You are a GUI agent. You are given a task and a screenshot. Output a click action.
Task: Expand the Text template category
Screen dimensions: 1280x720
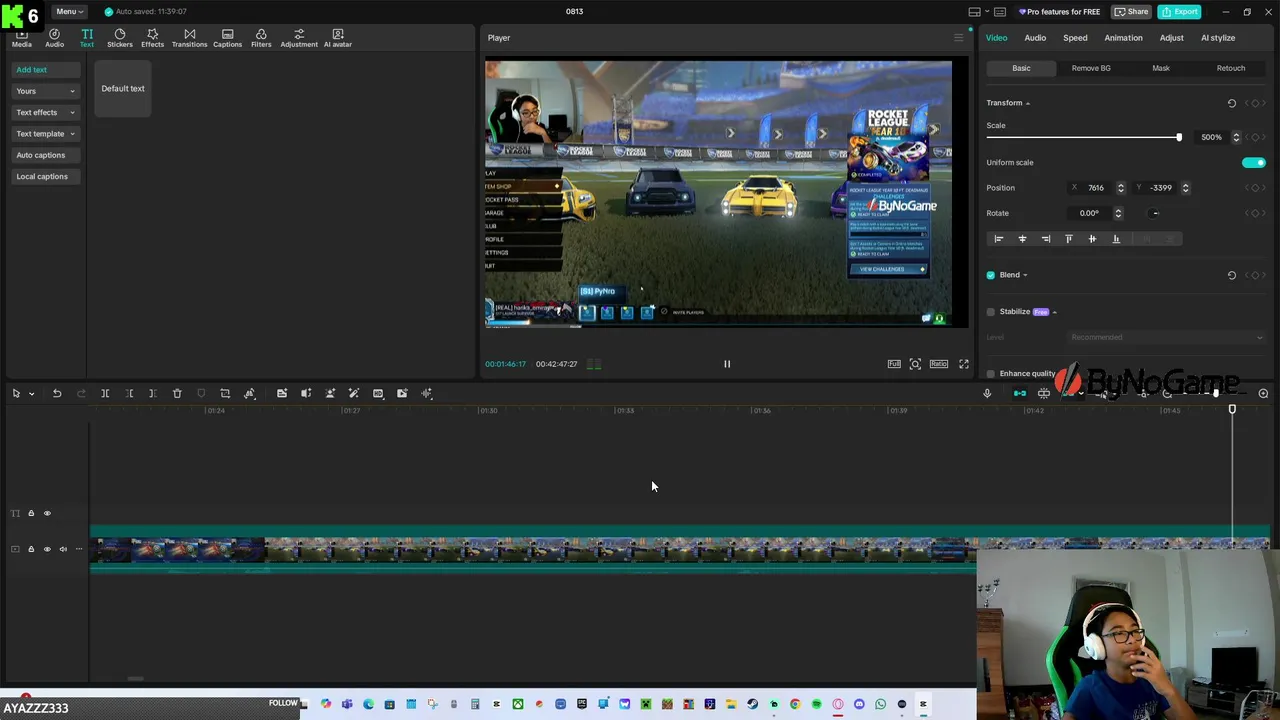click(45, 134)
